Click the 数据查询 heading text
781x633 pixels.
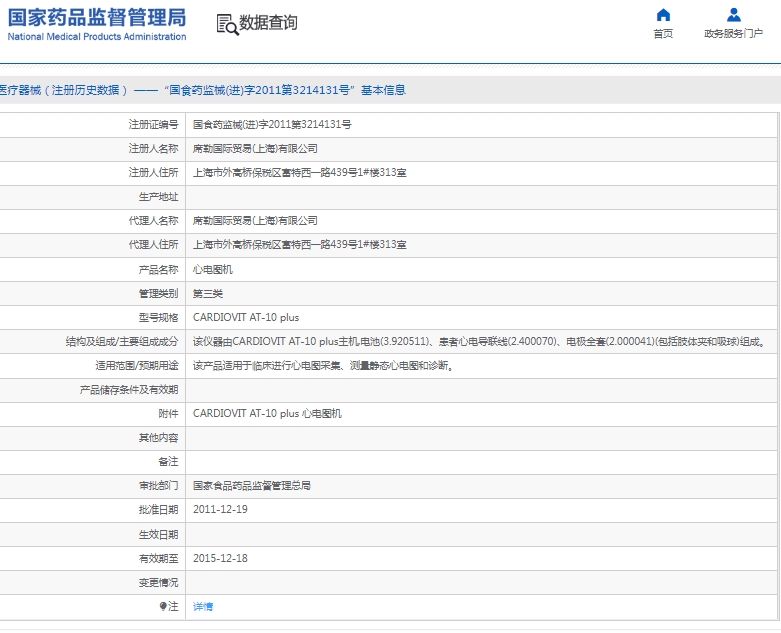tap(268, 23)
